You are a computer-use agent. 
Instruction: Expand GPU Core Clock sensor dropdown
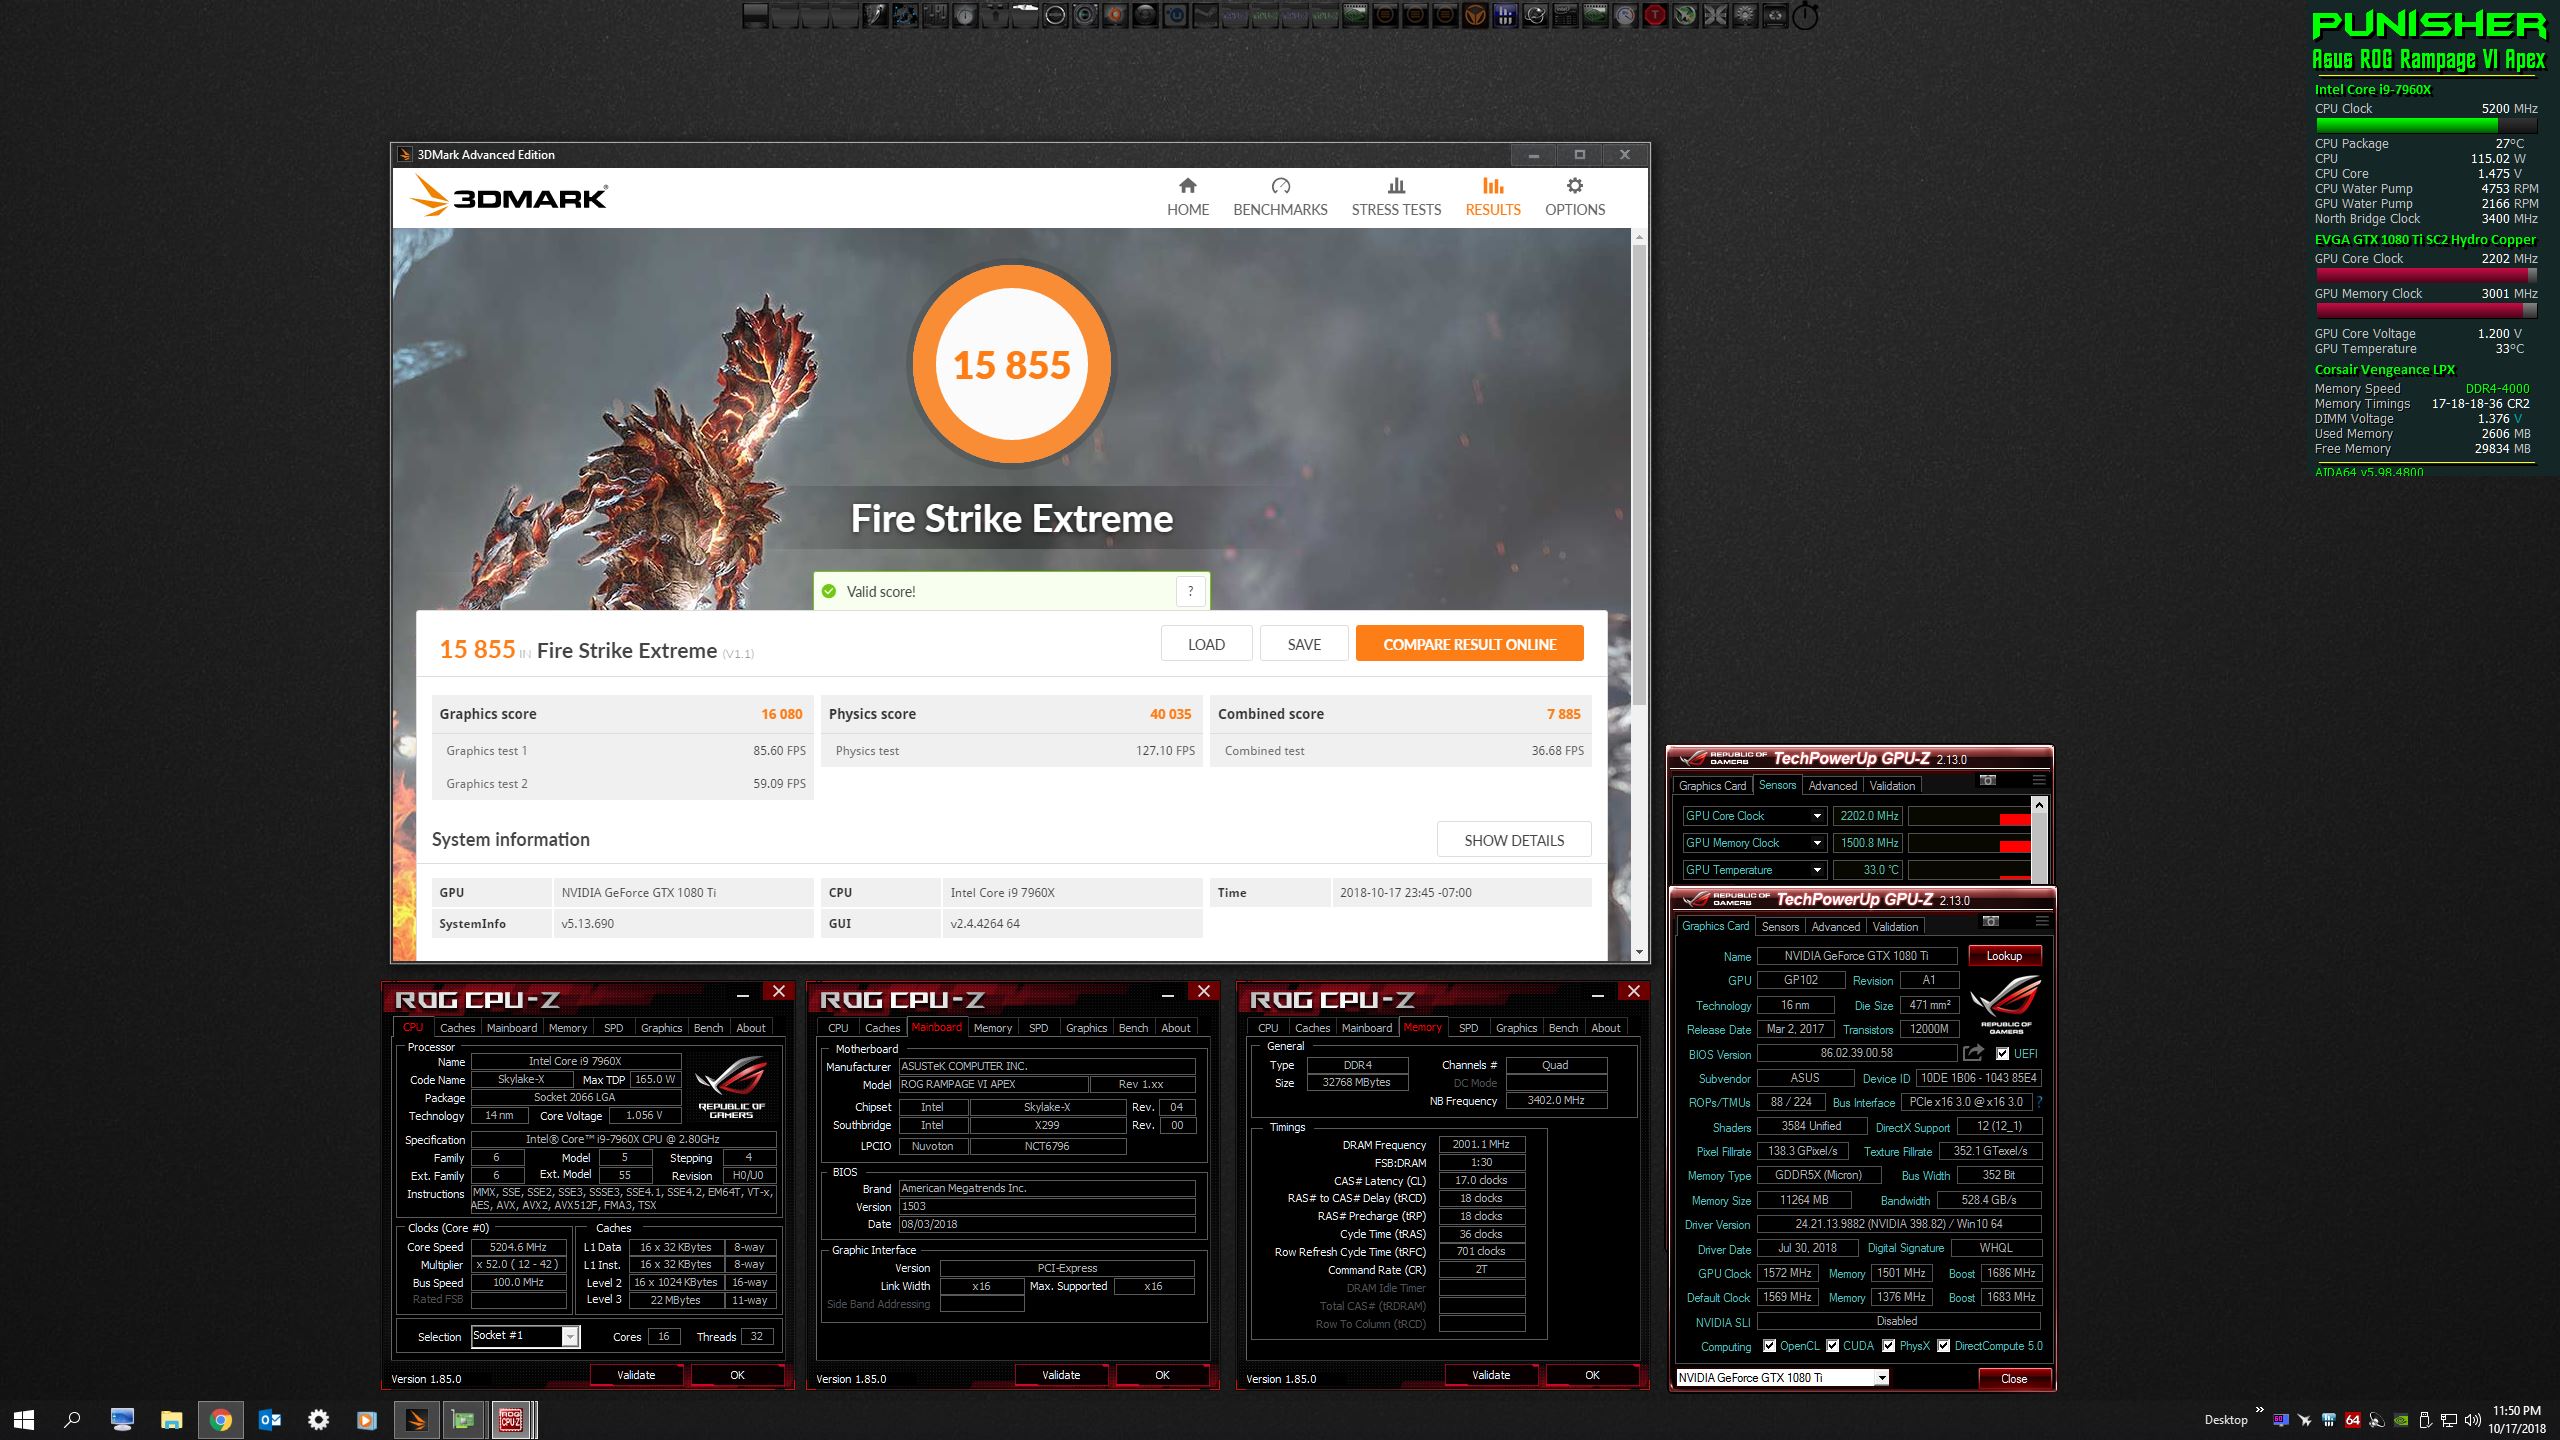click(x=1816, y=816)
